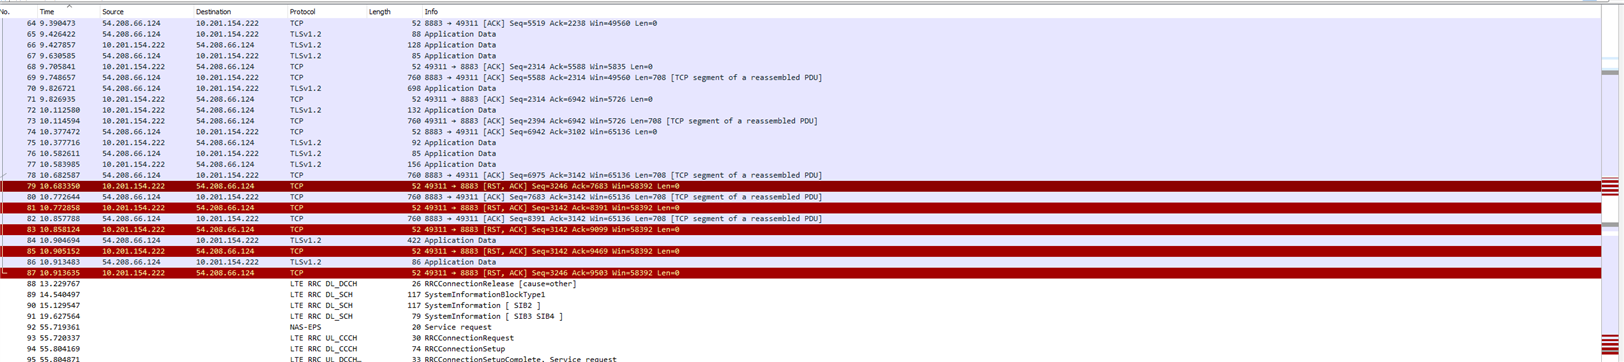Click LTE RRC DL_DCCH protocol cell in packet 88
The height and width of the screenshot is (362, 1624).
[323, 284]
